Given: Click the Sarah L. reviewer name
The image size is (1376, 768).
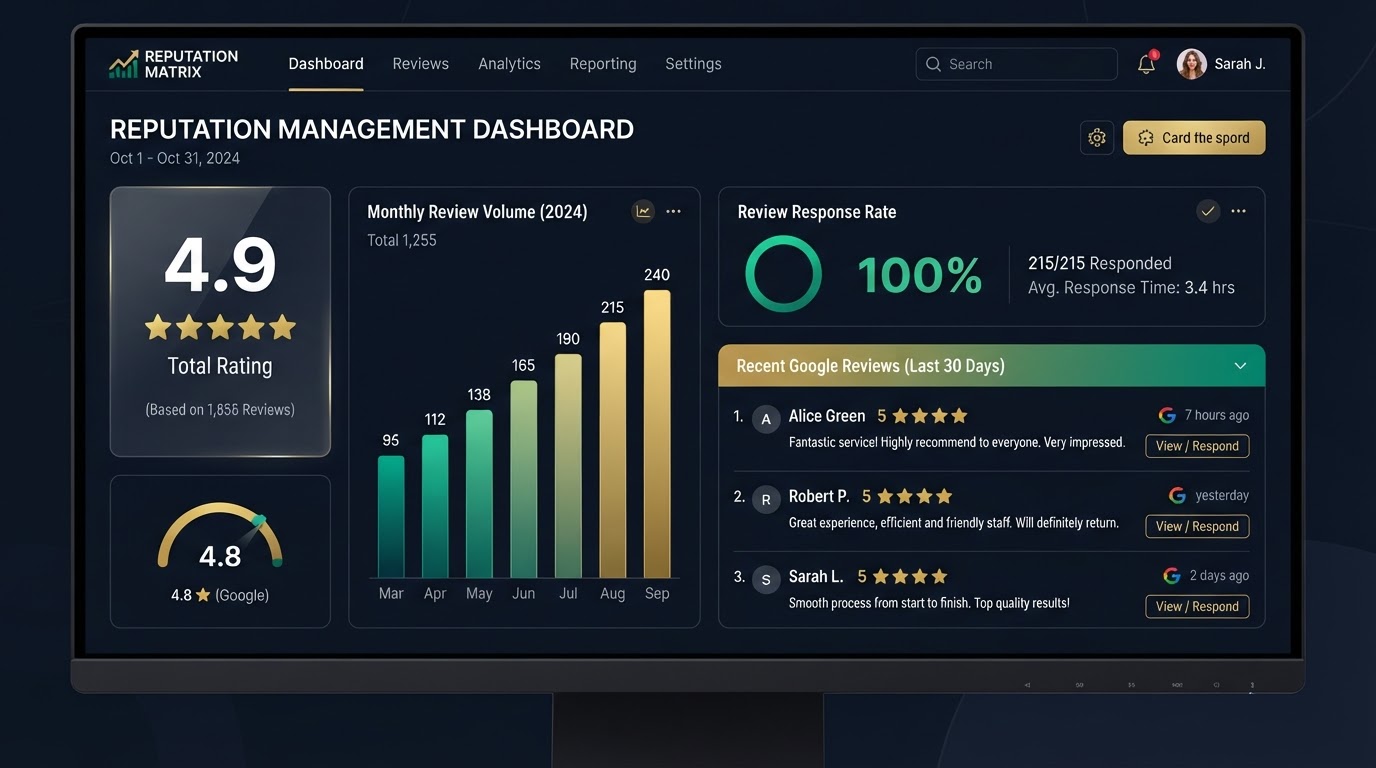Looking at the screenshot, I should pyautogui.click(x=816, y=576).
